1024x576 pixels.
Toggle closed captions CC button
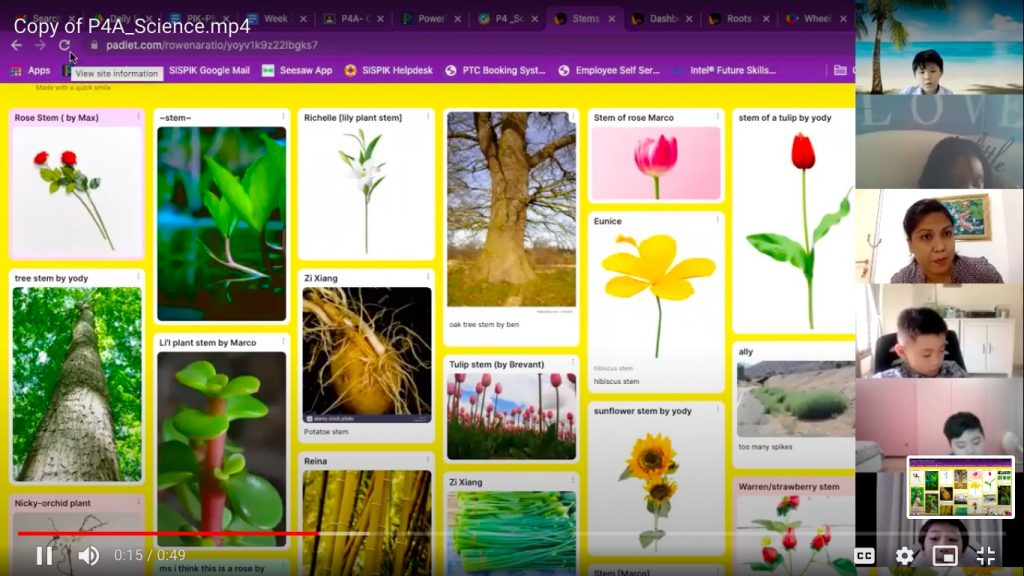(864, 556)
